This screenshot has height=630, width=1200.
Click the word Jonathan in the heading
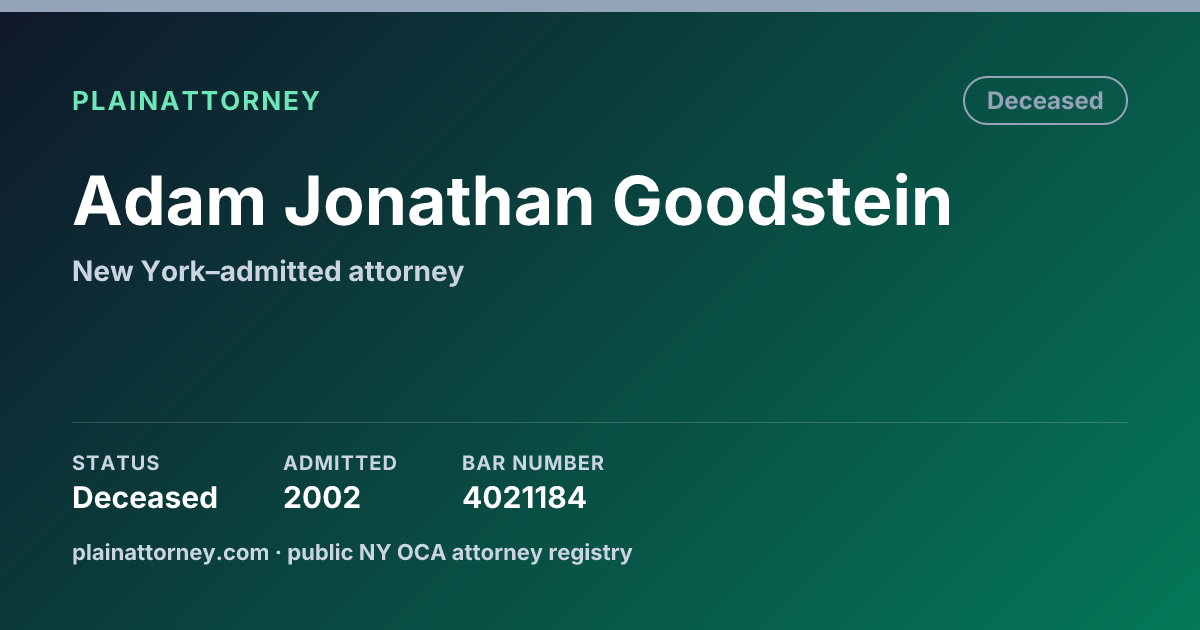(440, 202)
